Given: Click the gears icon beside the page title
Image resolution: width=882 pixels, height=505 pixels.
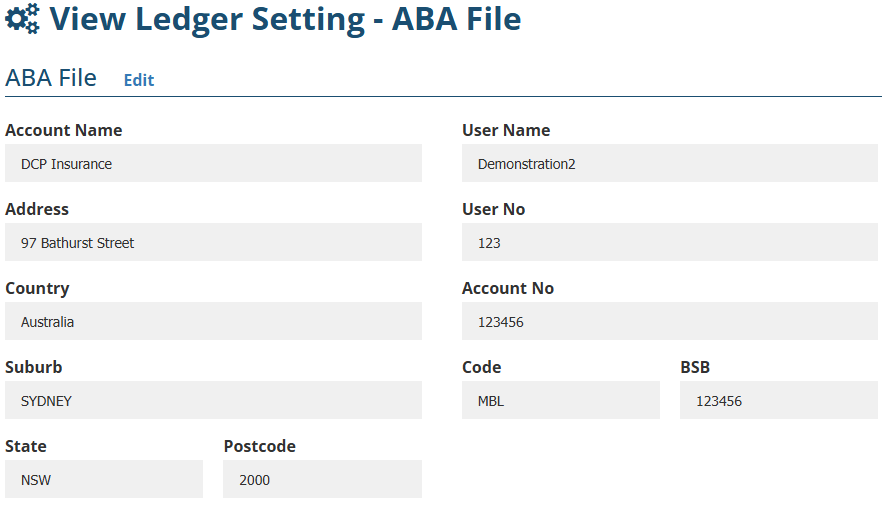Looking at the screenshot, I should [x=23, y=18].
